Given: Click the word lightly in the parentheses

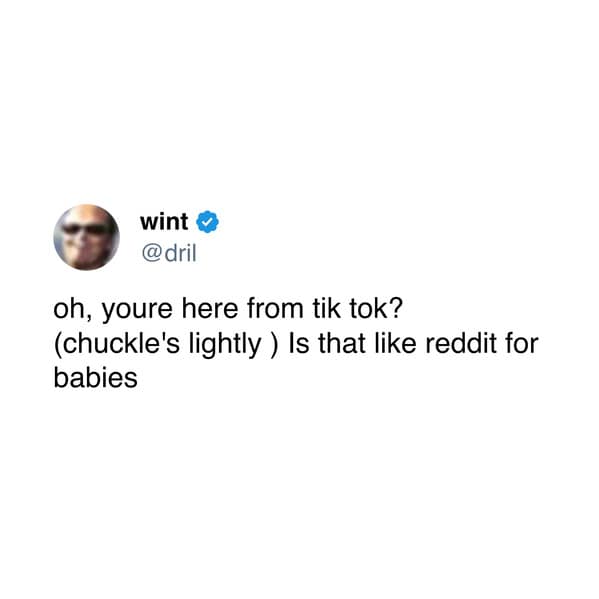Looking at the screenshot, I should click(x=225, y=344).
